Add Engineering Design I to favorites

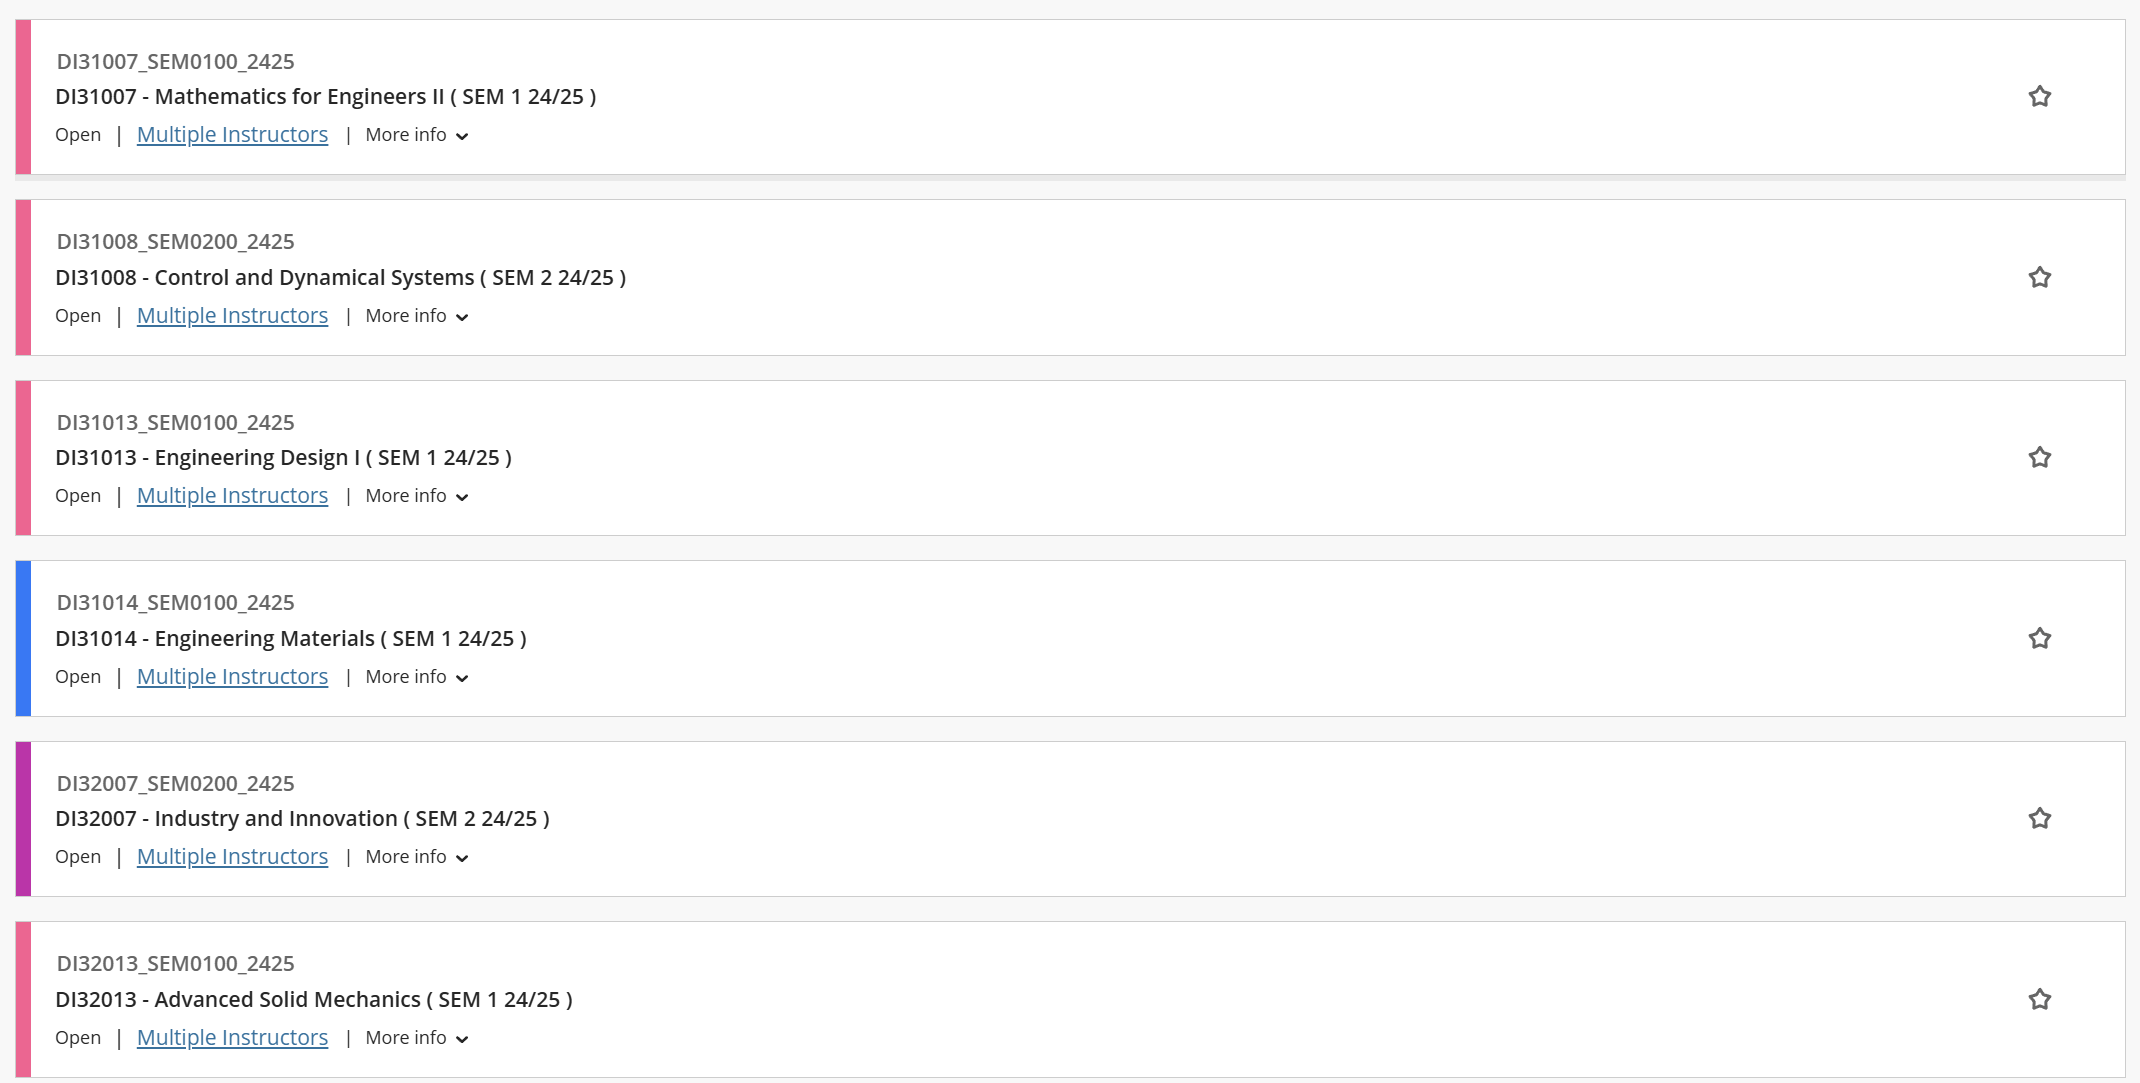(2039, 458)
